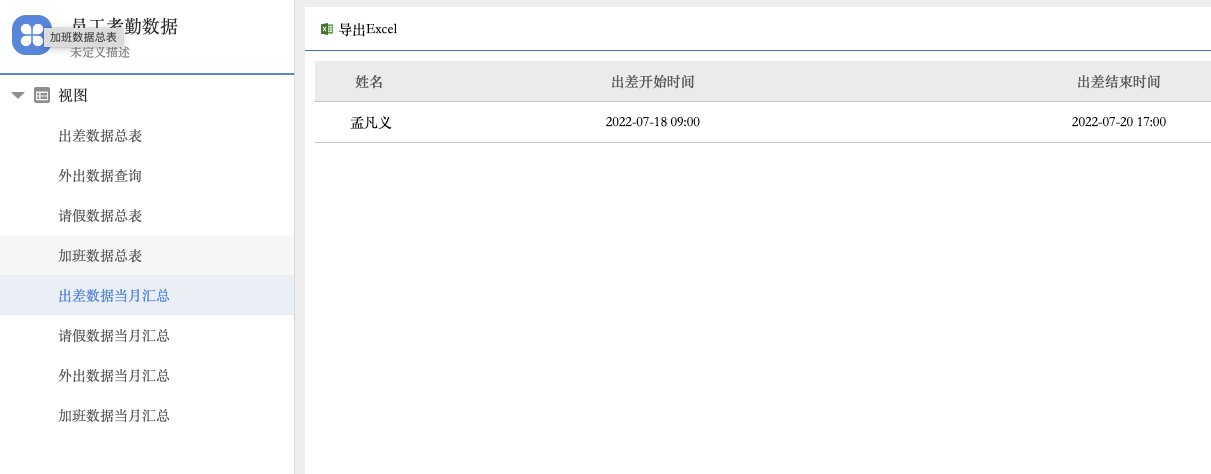Go to 加班数据总表 in sidebar

(x=100, y=256)
